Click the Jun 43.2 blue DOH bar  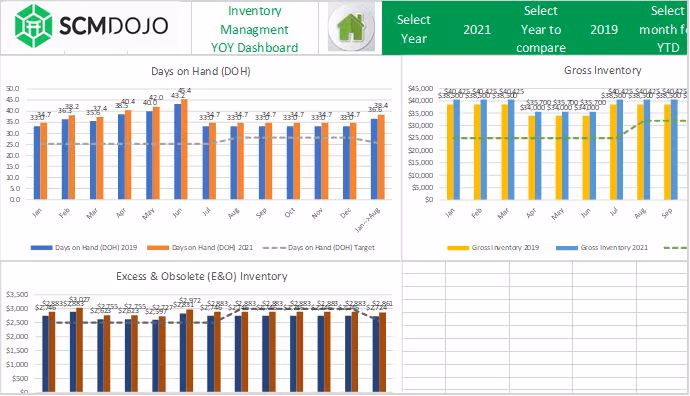178,151
